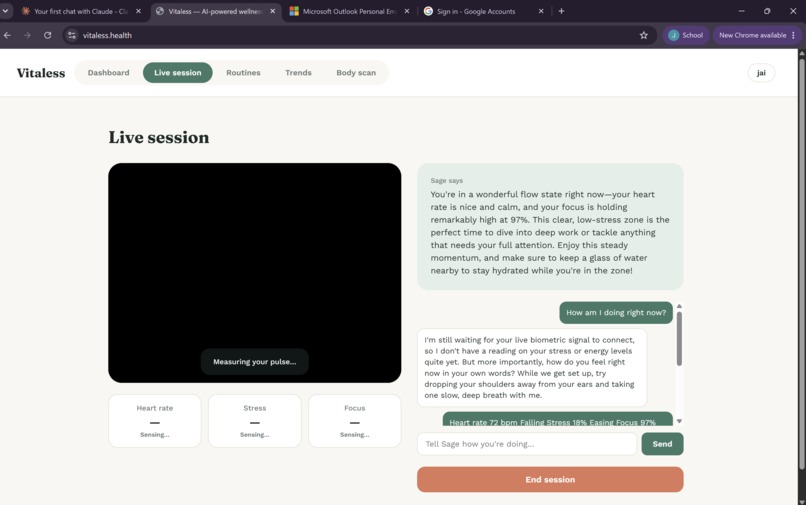806x505 pixels.
Task: Go back using the browser back arrow
Action: 7,35
